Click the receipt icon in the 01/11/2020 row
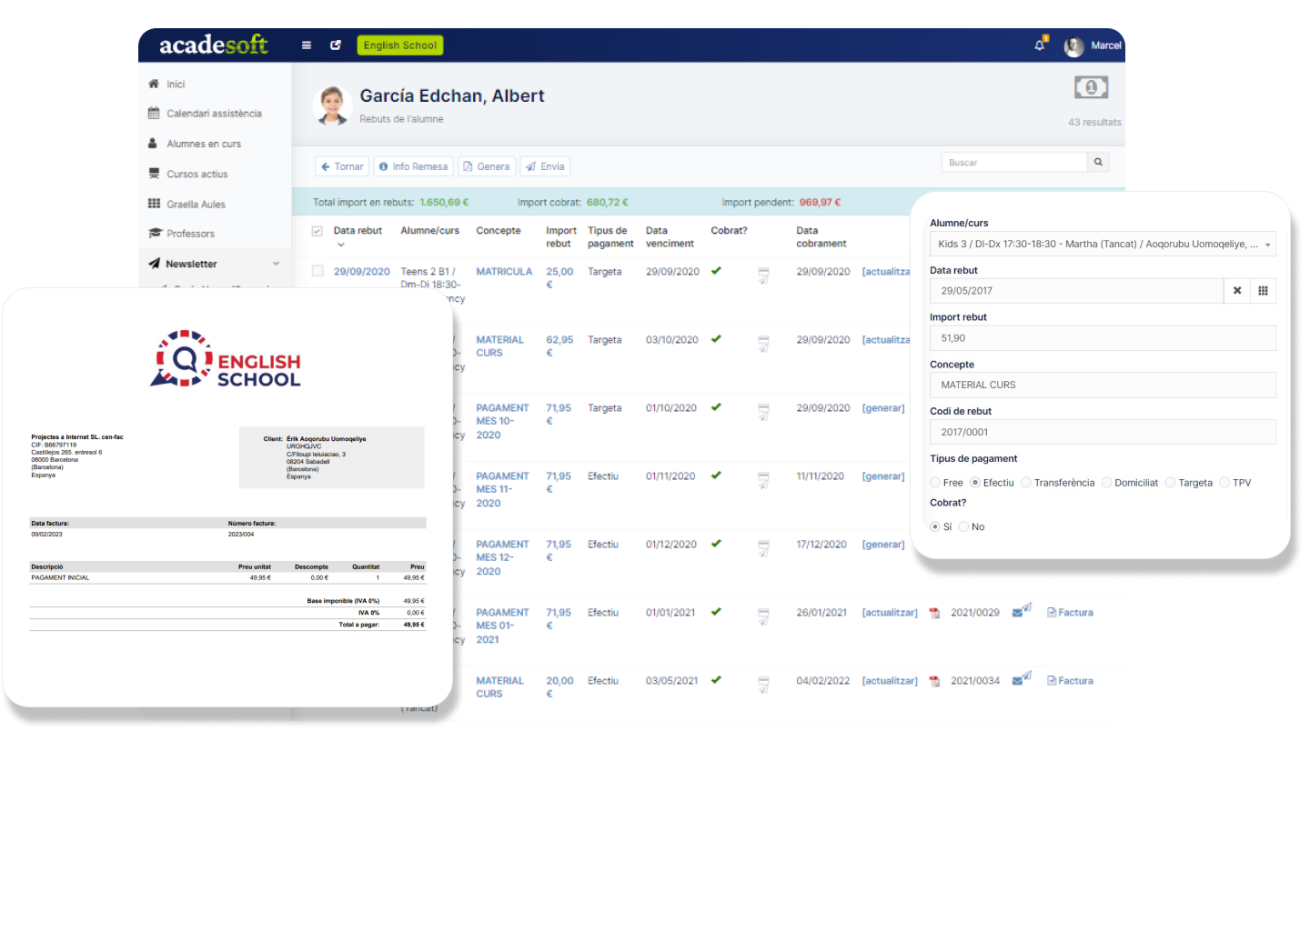Screen dimensions: 1310x931 [x=763, y=479]
